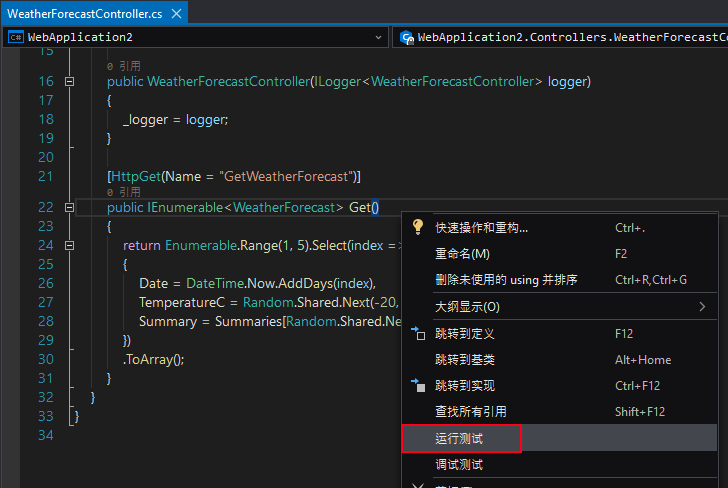Image resolution: width=728 pixels, height=488 pixels.
Task: Choose 重命名(M) from context menu
Action: click(x=559, y=254)
